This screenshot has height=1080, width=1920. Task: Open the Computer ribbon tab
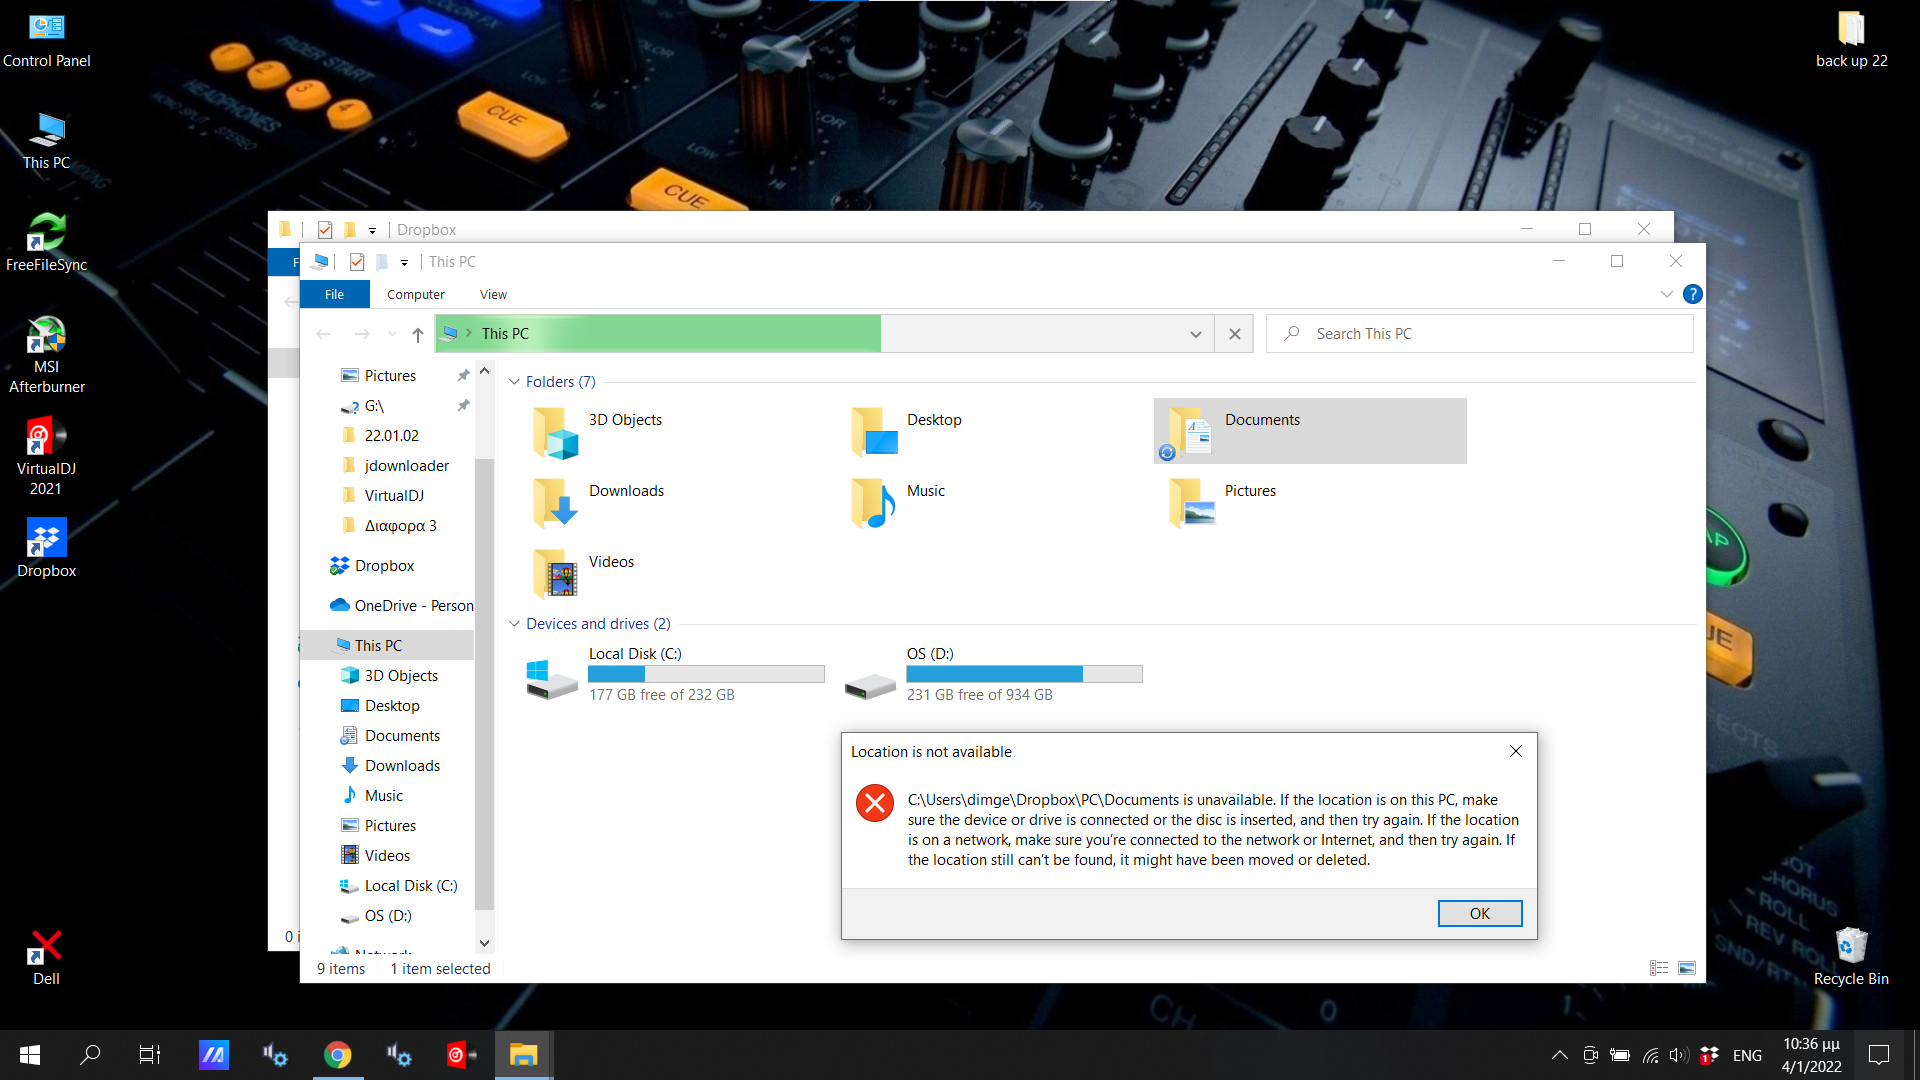[x=416, y=294]
